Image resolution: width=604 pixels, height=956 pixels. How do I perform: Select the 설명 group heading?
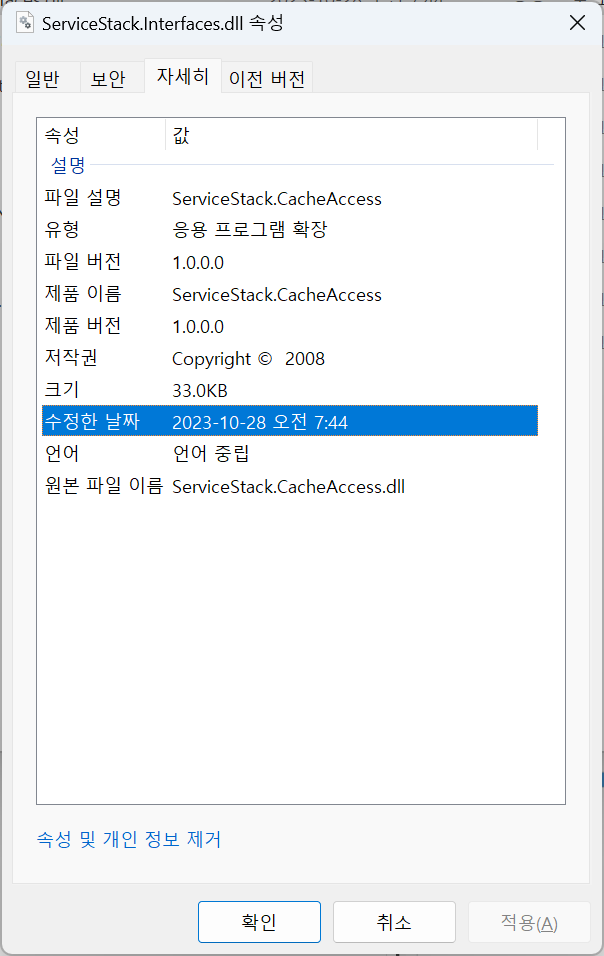[68, 165]
